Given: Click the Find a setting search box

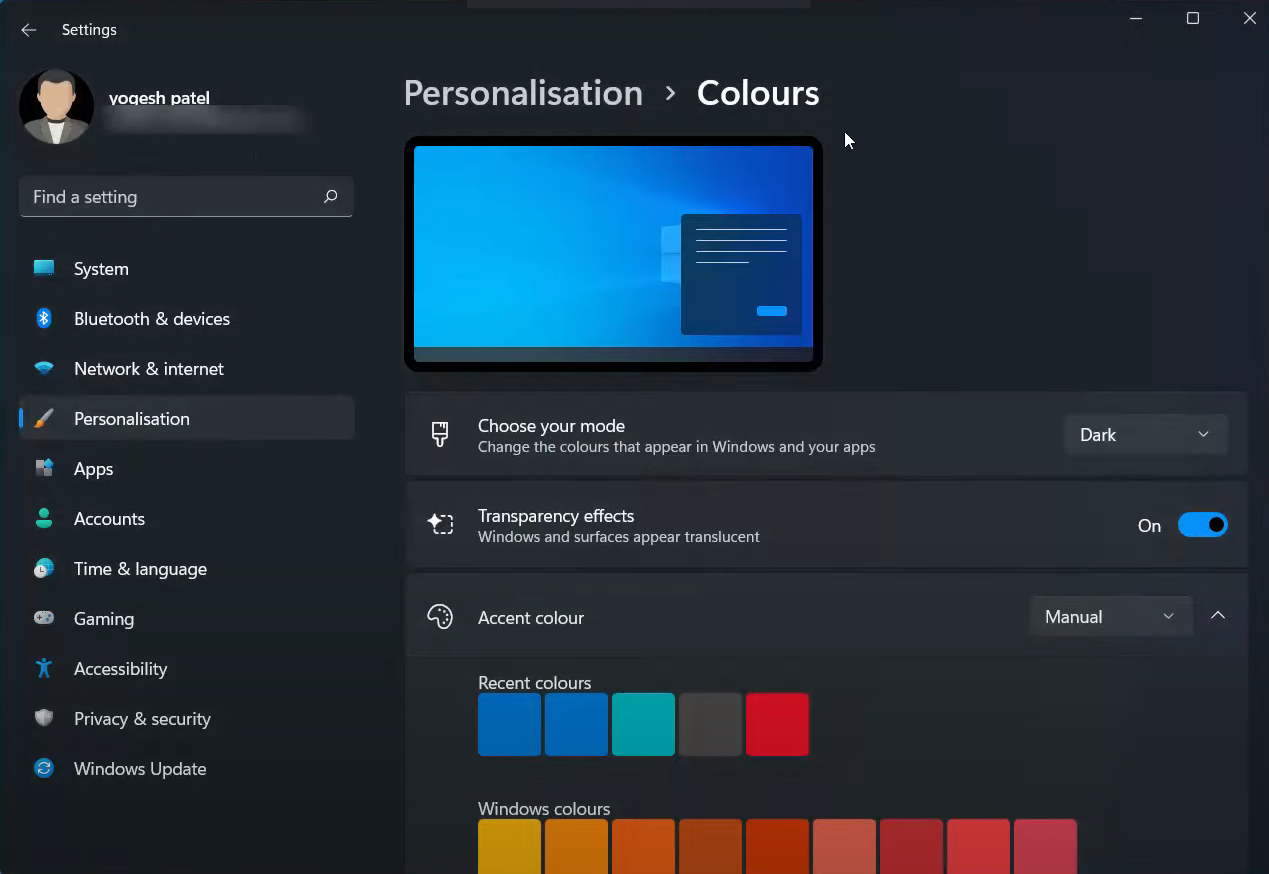Looking at the screenshot, I should (x=170, y=197).
